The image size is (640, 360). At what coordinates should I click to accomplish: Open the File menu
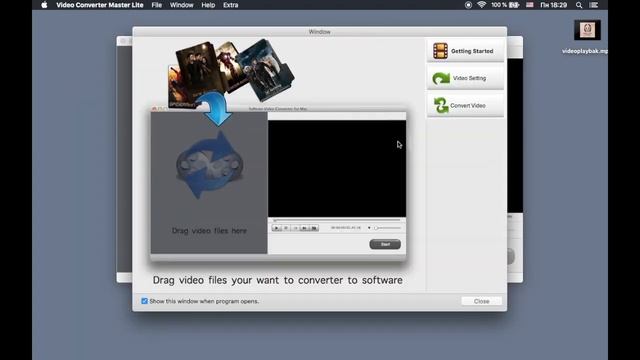[157, 5]
